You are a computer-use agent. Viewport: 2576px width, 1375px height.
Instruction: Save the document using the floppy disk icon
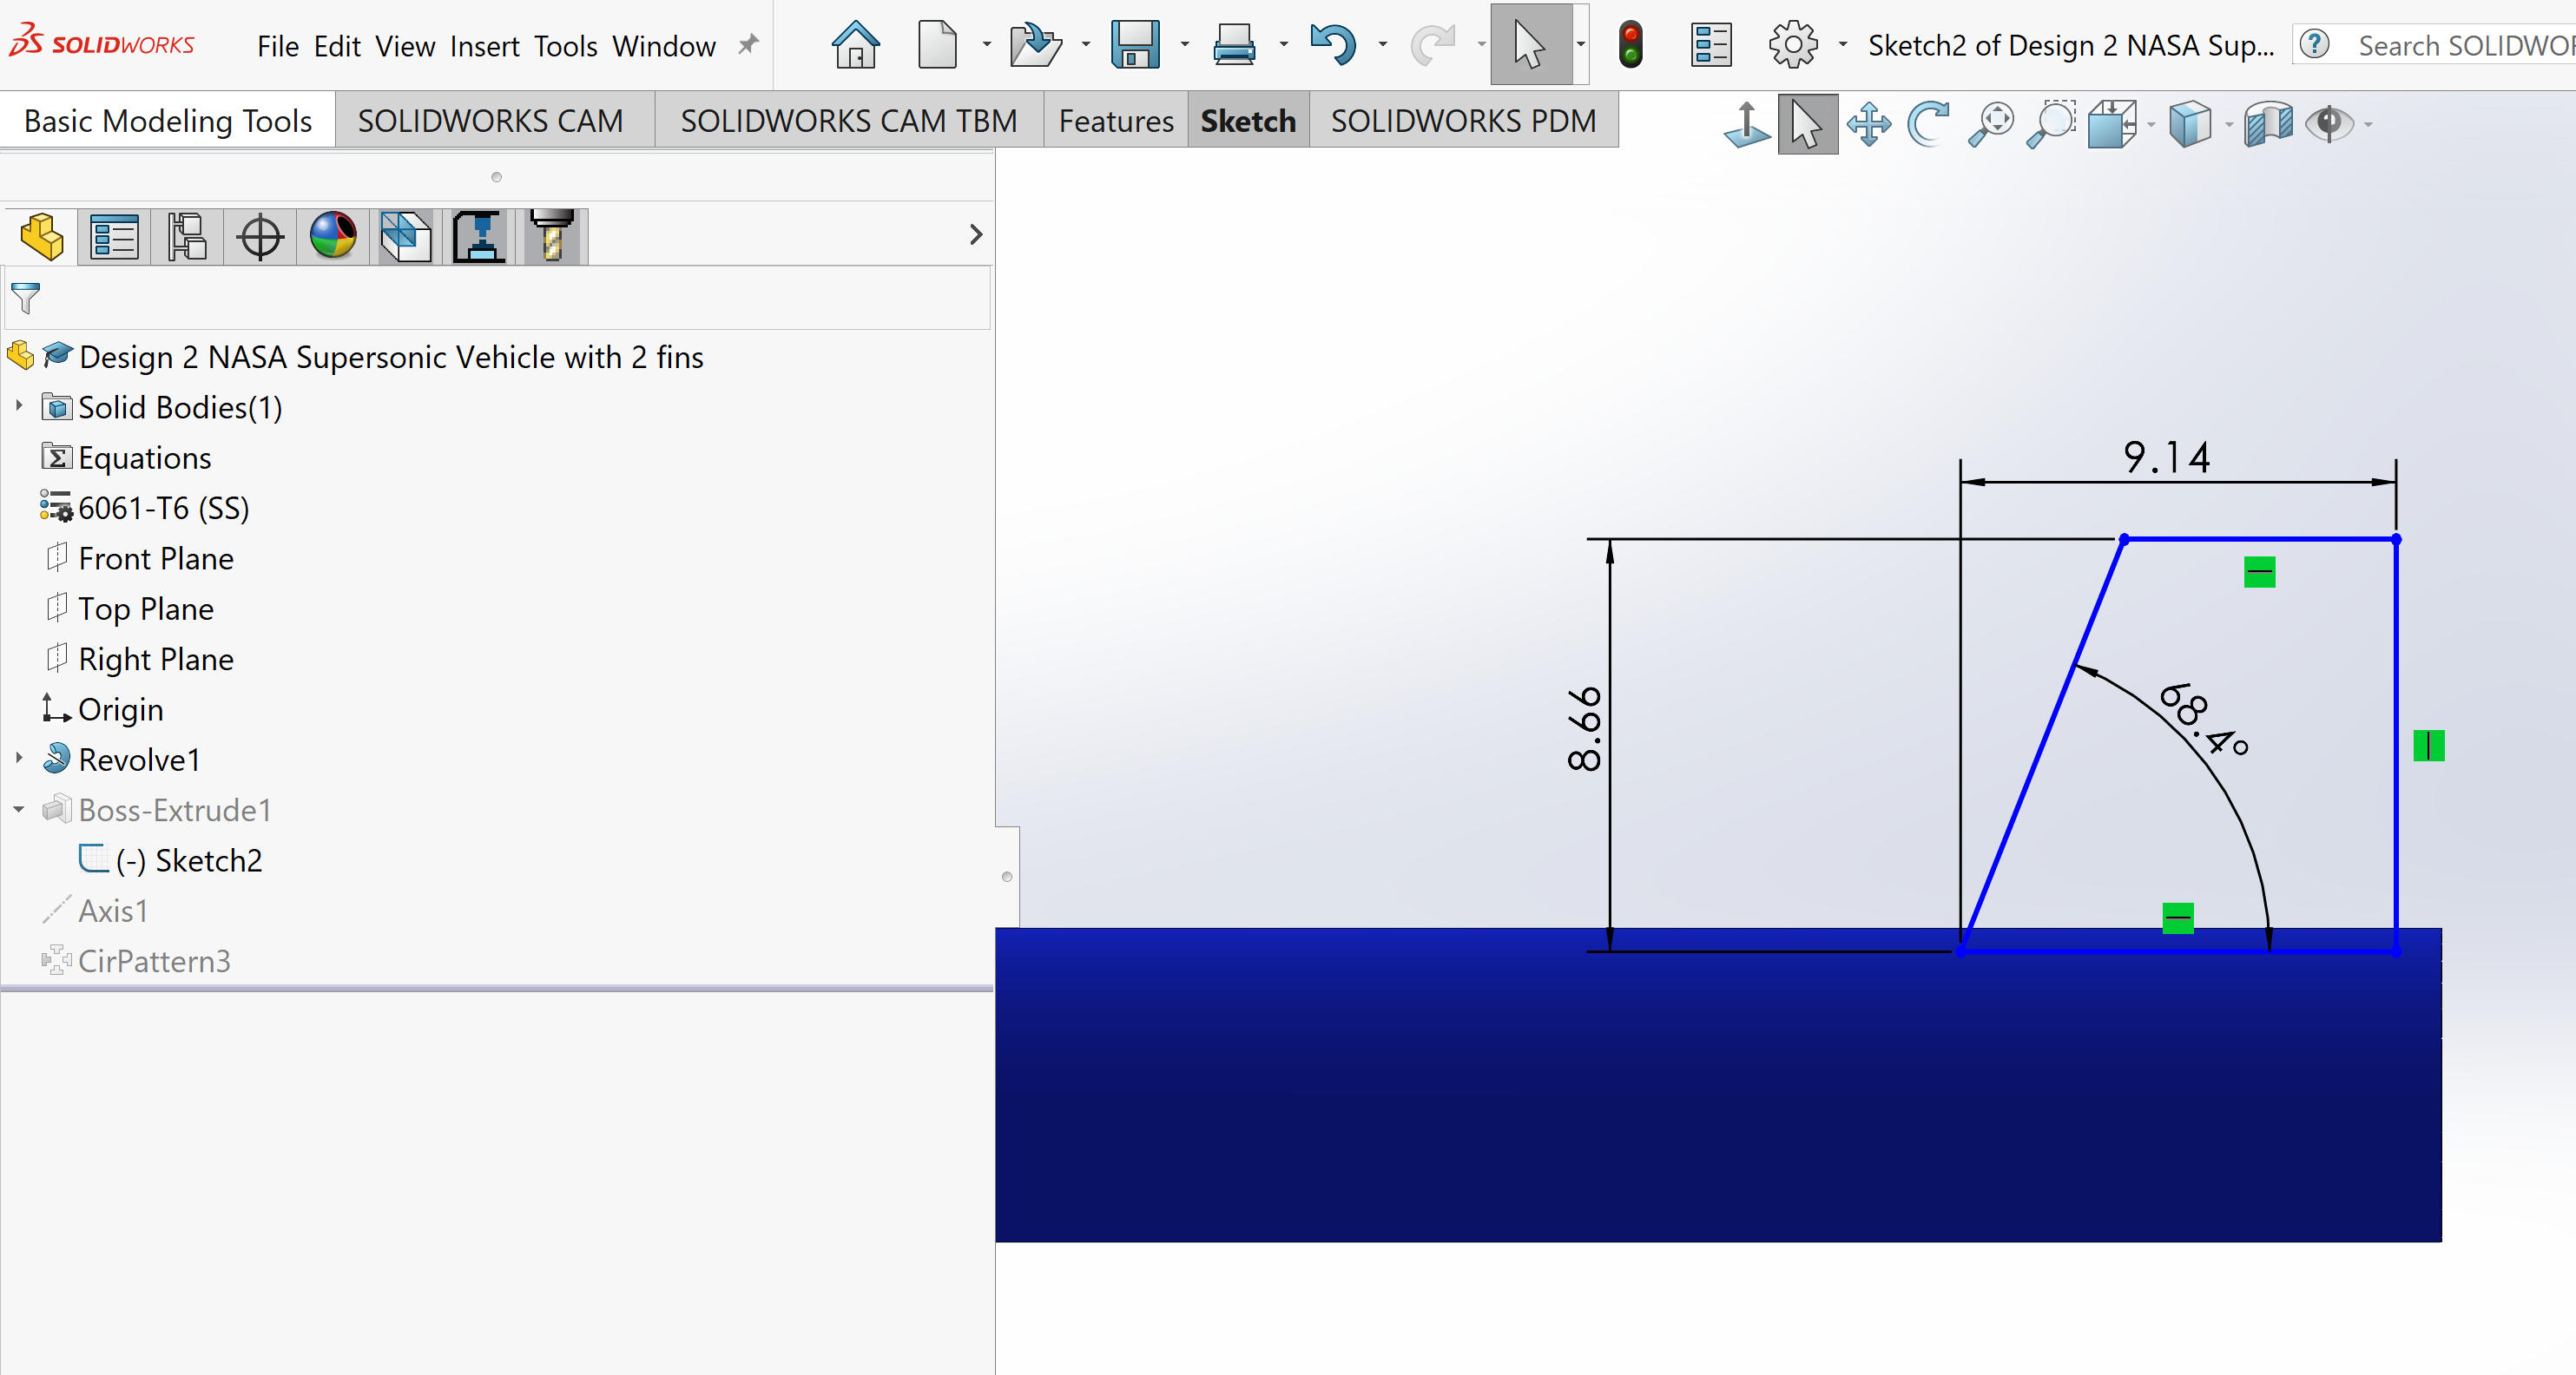1135,45
